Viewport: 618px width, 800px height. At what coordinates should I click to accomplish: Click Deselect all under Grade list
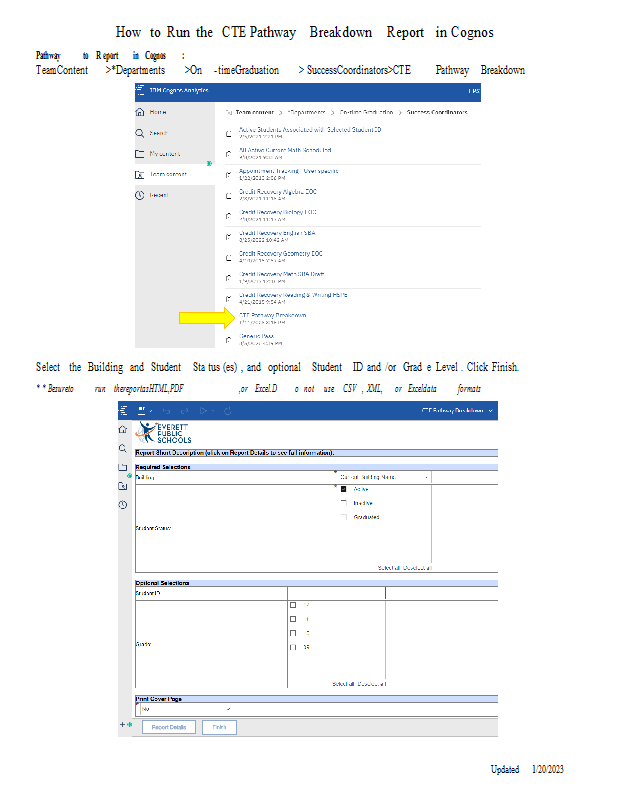372,684
